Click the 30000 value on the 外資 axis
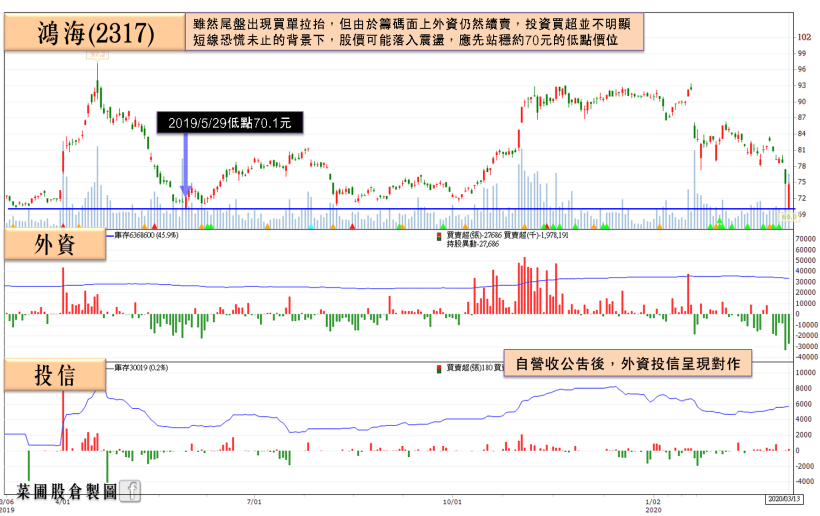This screenshot has width=820, height=516. click(805, 282)
